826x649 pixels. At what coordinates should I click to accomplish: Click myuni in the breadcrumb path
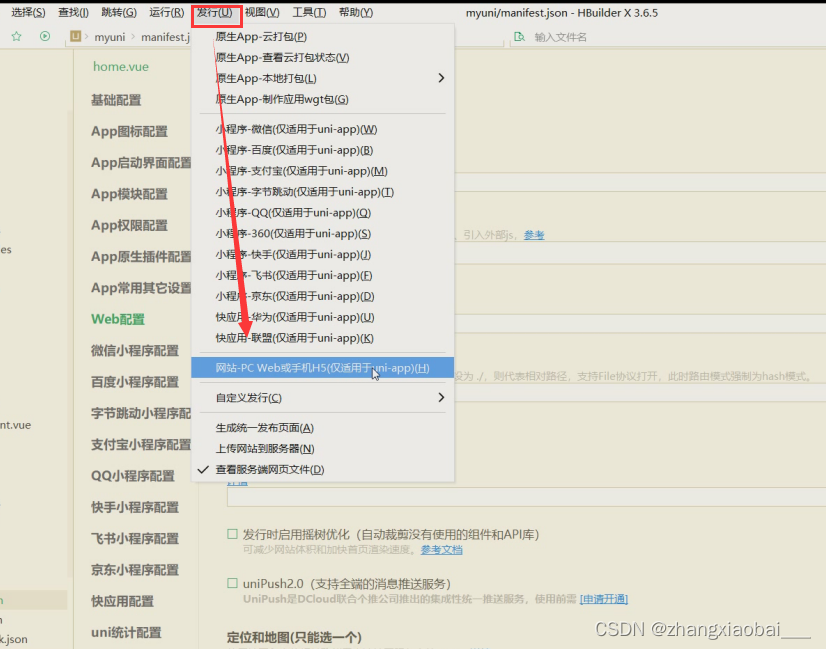point(110,37)
